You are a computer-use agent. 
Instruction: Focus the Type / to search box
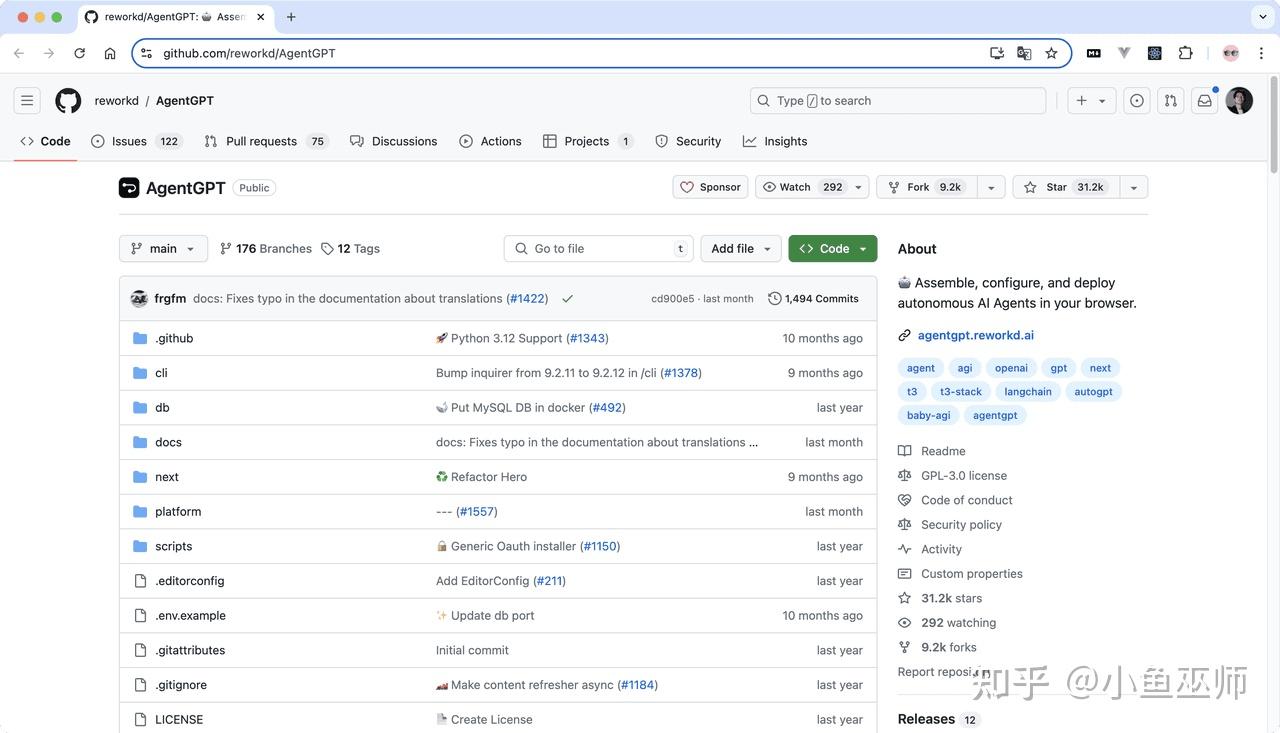(x=898, y=101)
